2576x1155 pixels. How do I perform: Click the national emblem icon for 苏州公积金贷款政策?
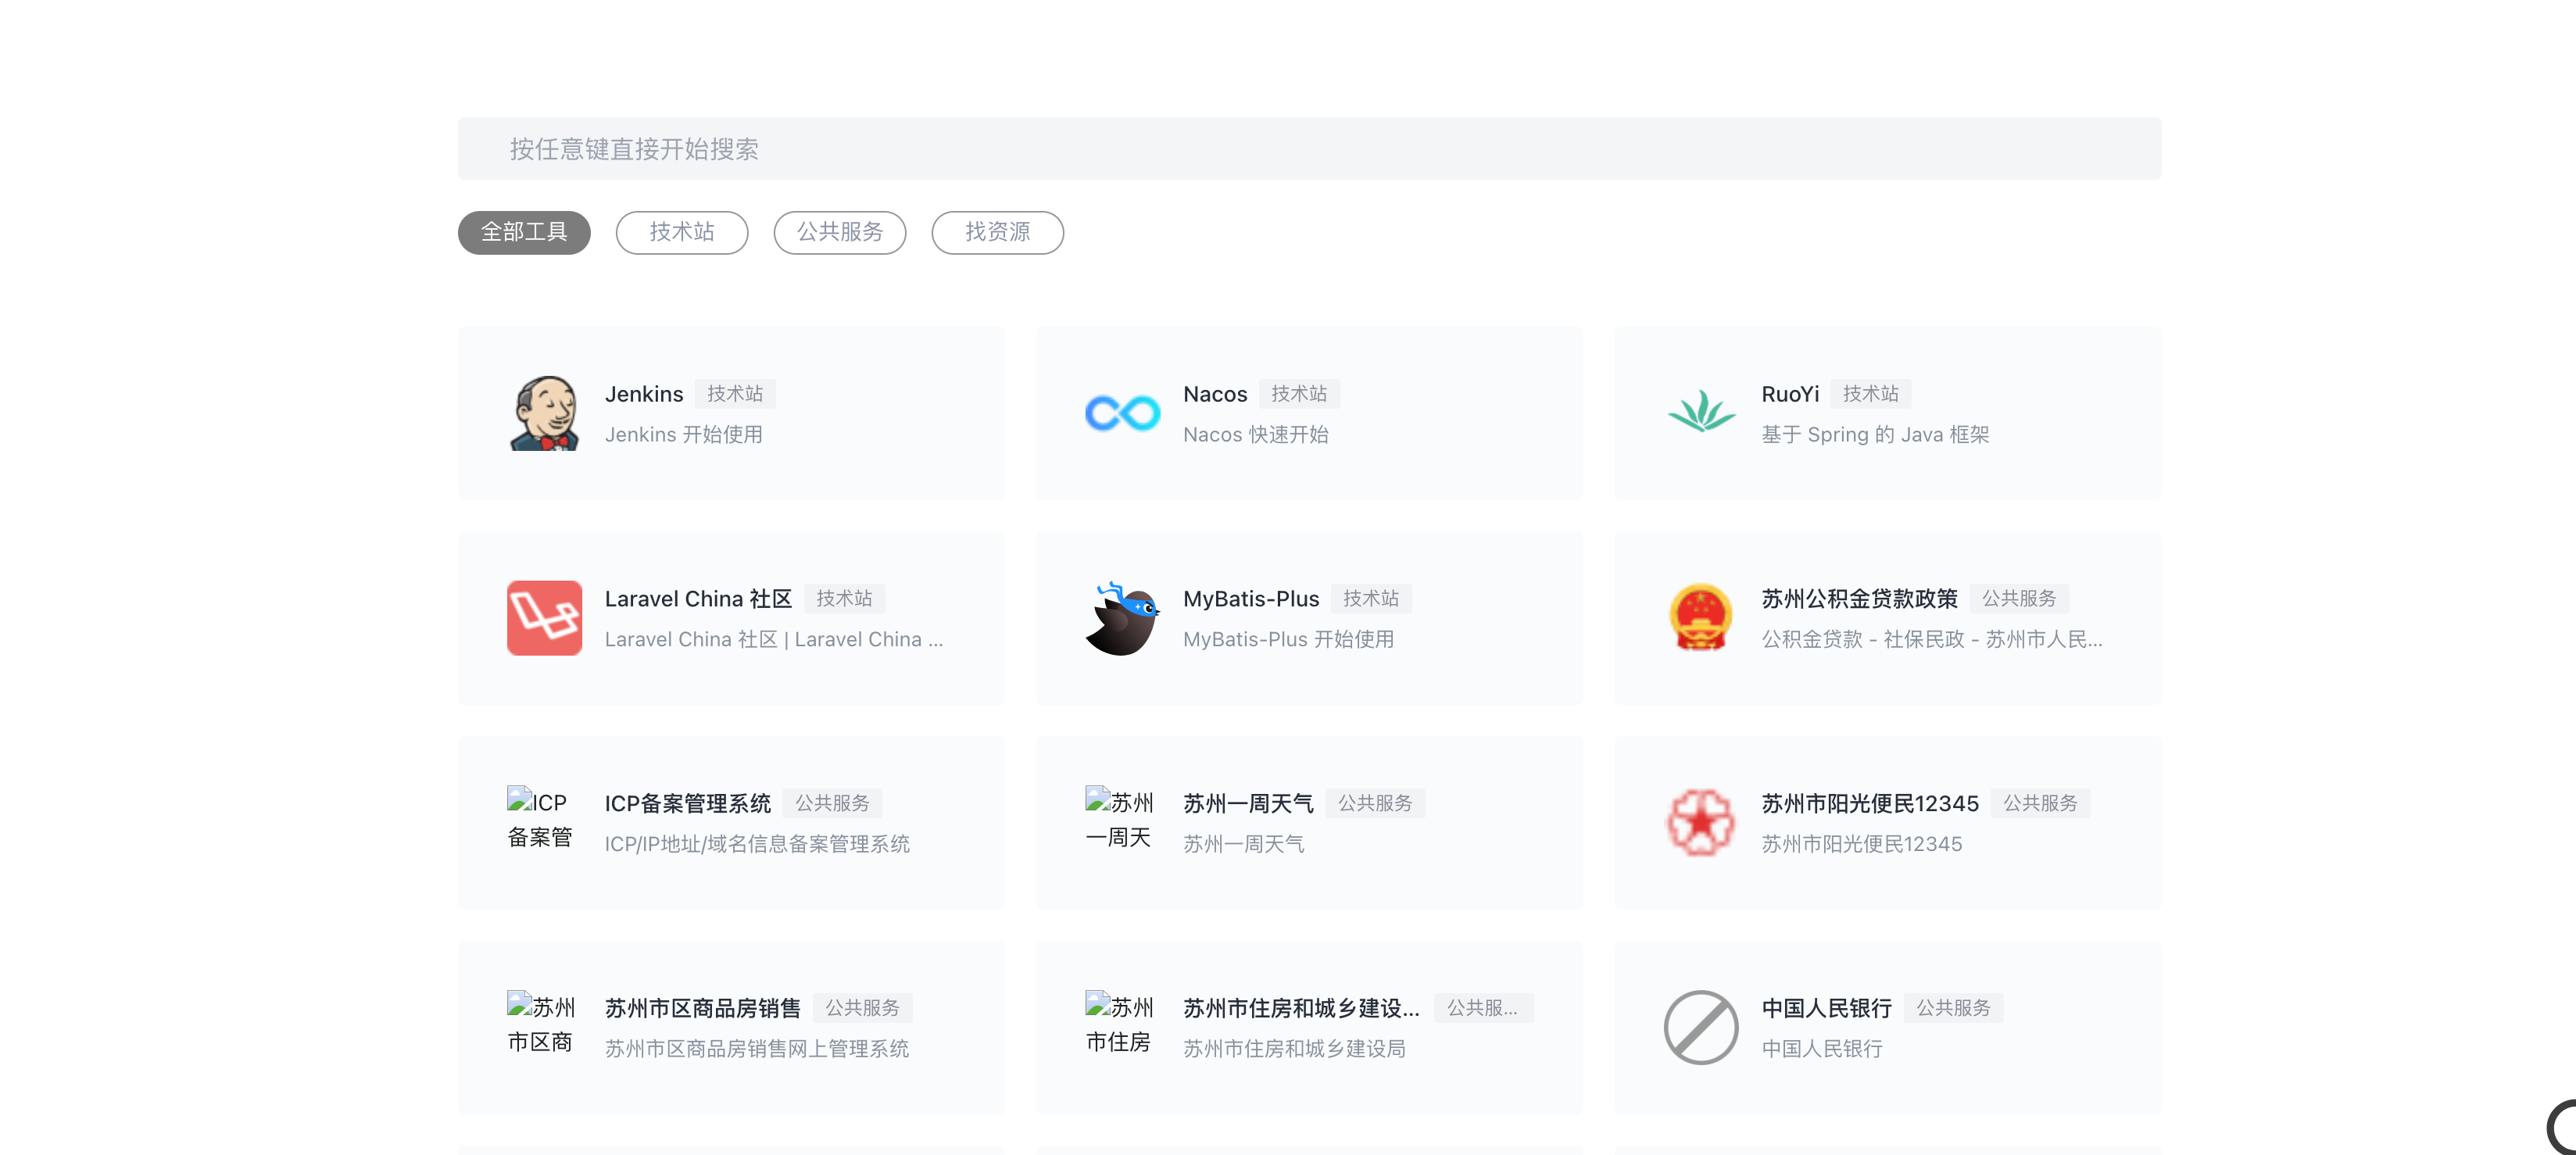(x=1700, y=618)
